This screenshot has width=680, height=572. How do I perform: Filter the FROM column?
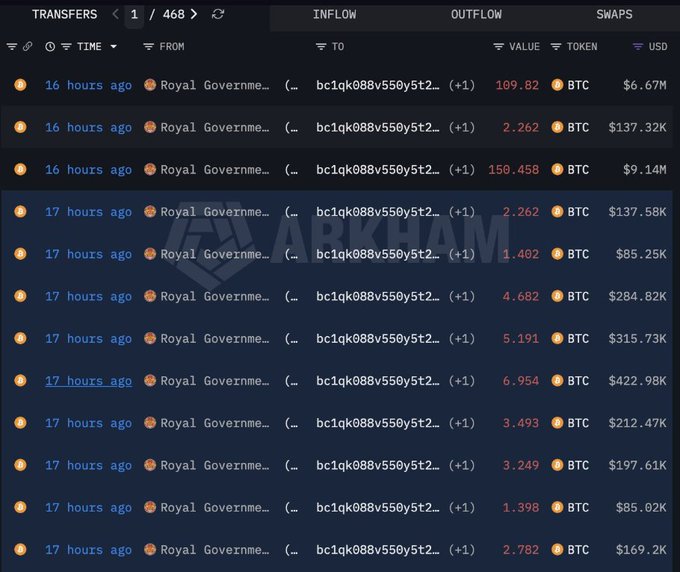(148, 46)
